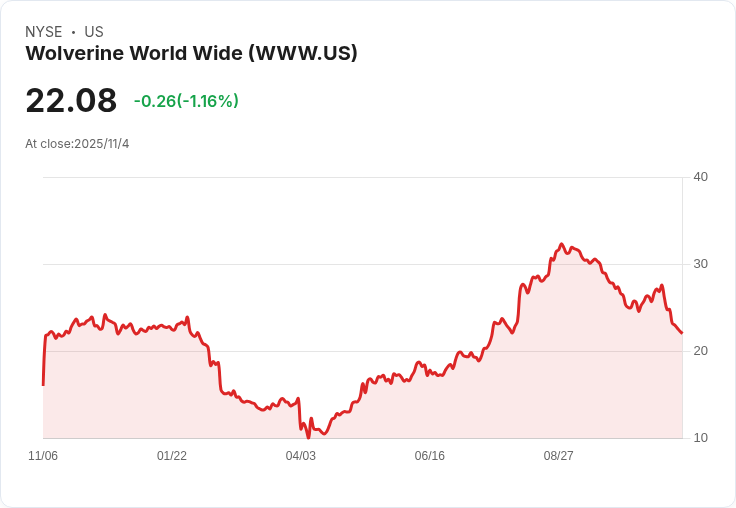Click the At close:2025/11/4 timestamp
The width and height of the screenshot is (736, 508).
coord(77,144)
